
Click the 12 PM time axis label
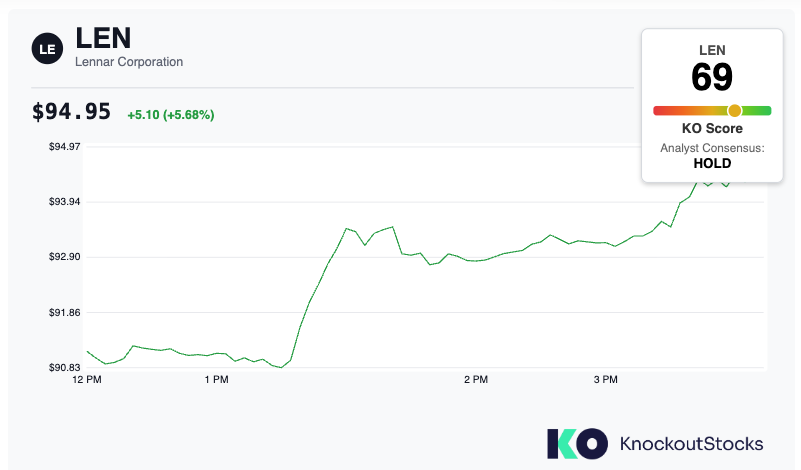pos(87,380)
